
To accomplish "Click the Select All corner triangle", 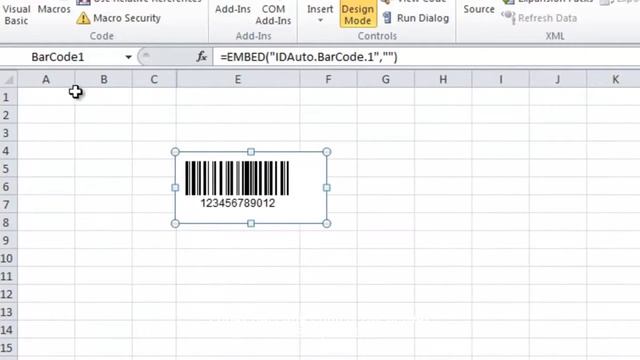I will tap(9, 79).
